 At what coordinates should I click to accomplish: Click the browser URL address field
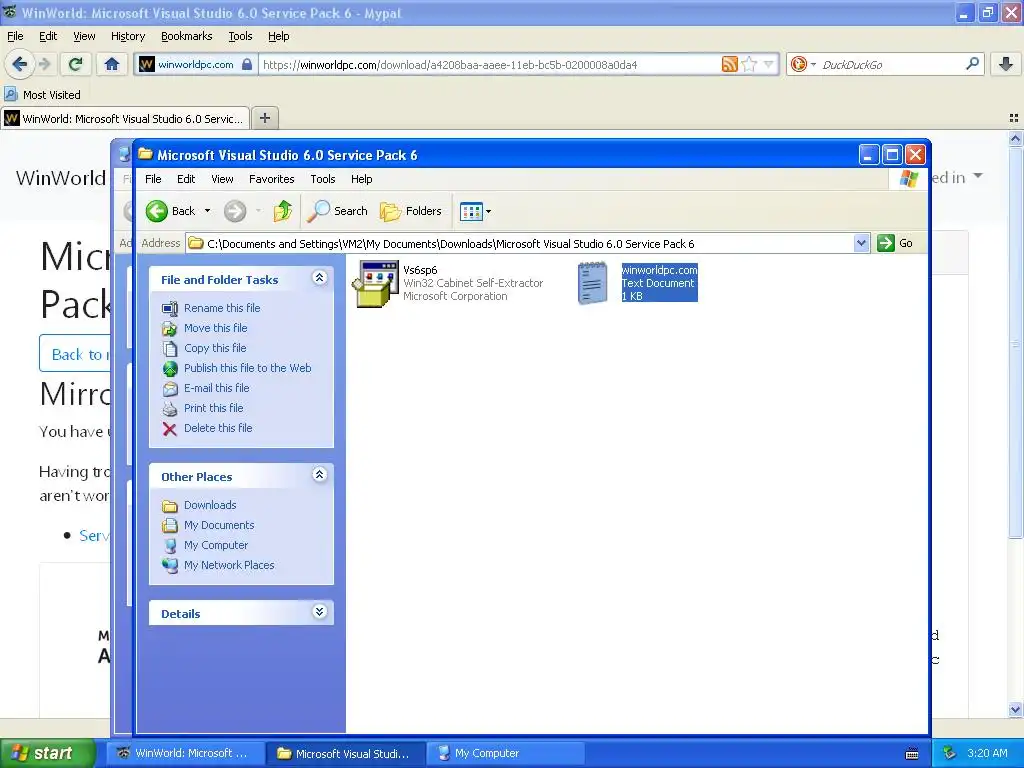tap(490, 65)
